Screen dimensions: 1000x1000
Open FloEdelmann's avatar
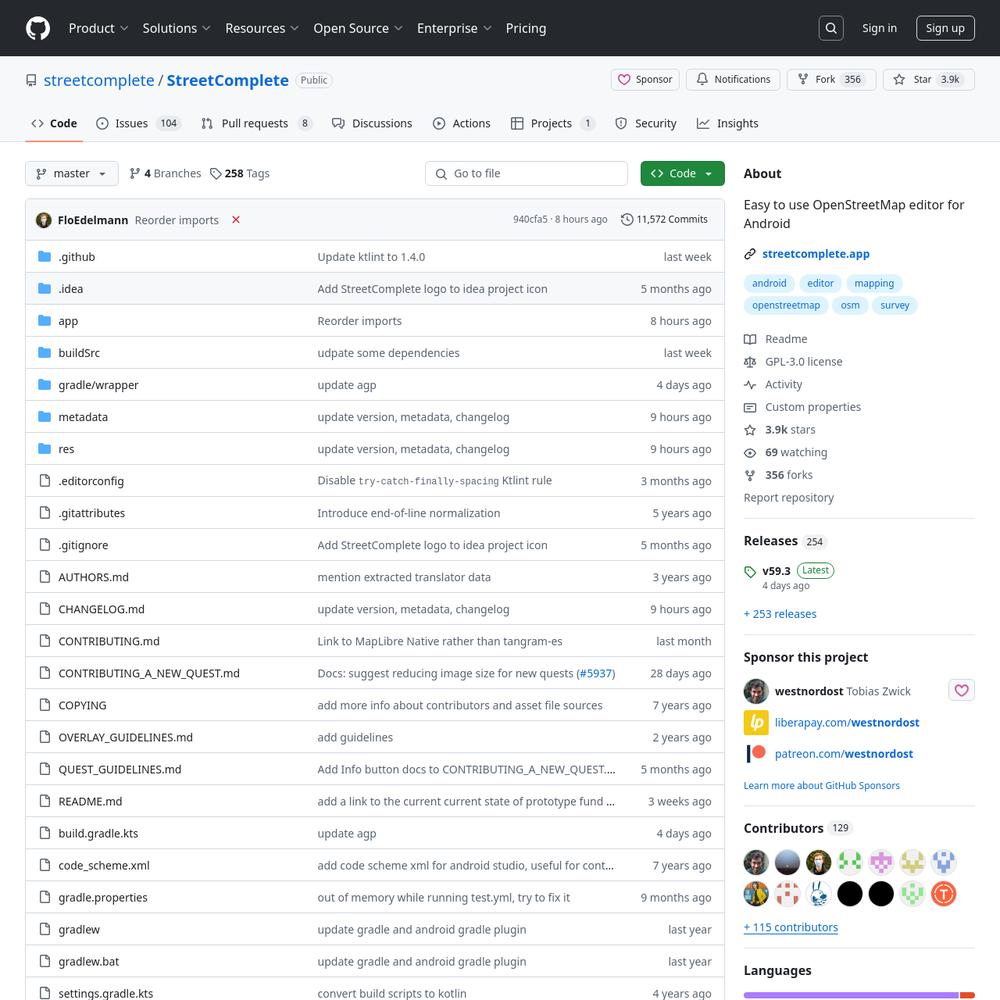(43, 219)
